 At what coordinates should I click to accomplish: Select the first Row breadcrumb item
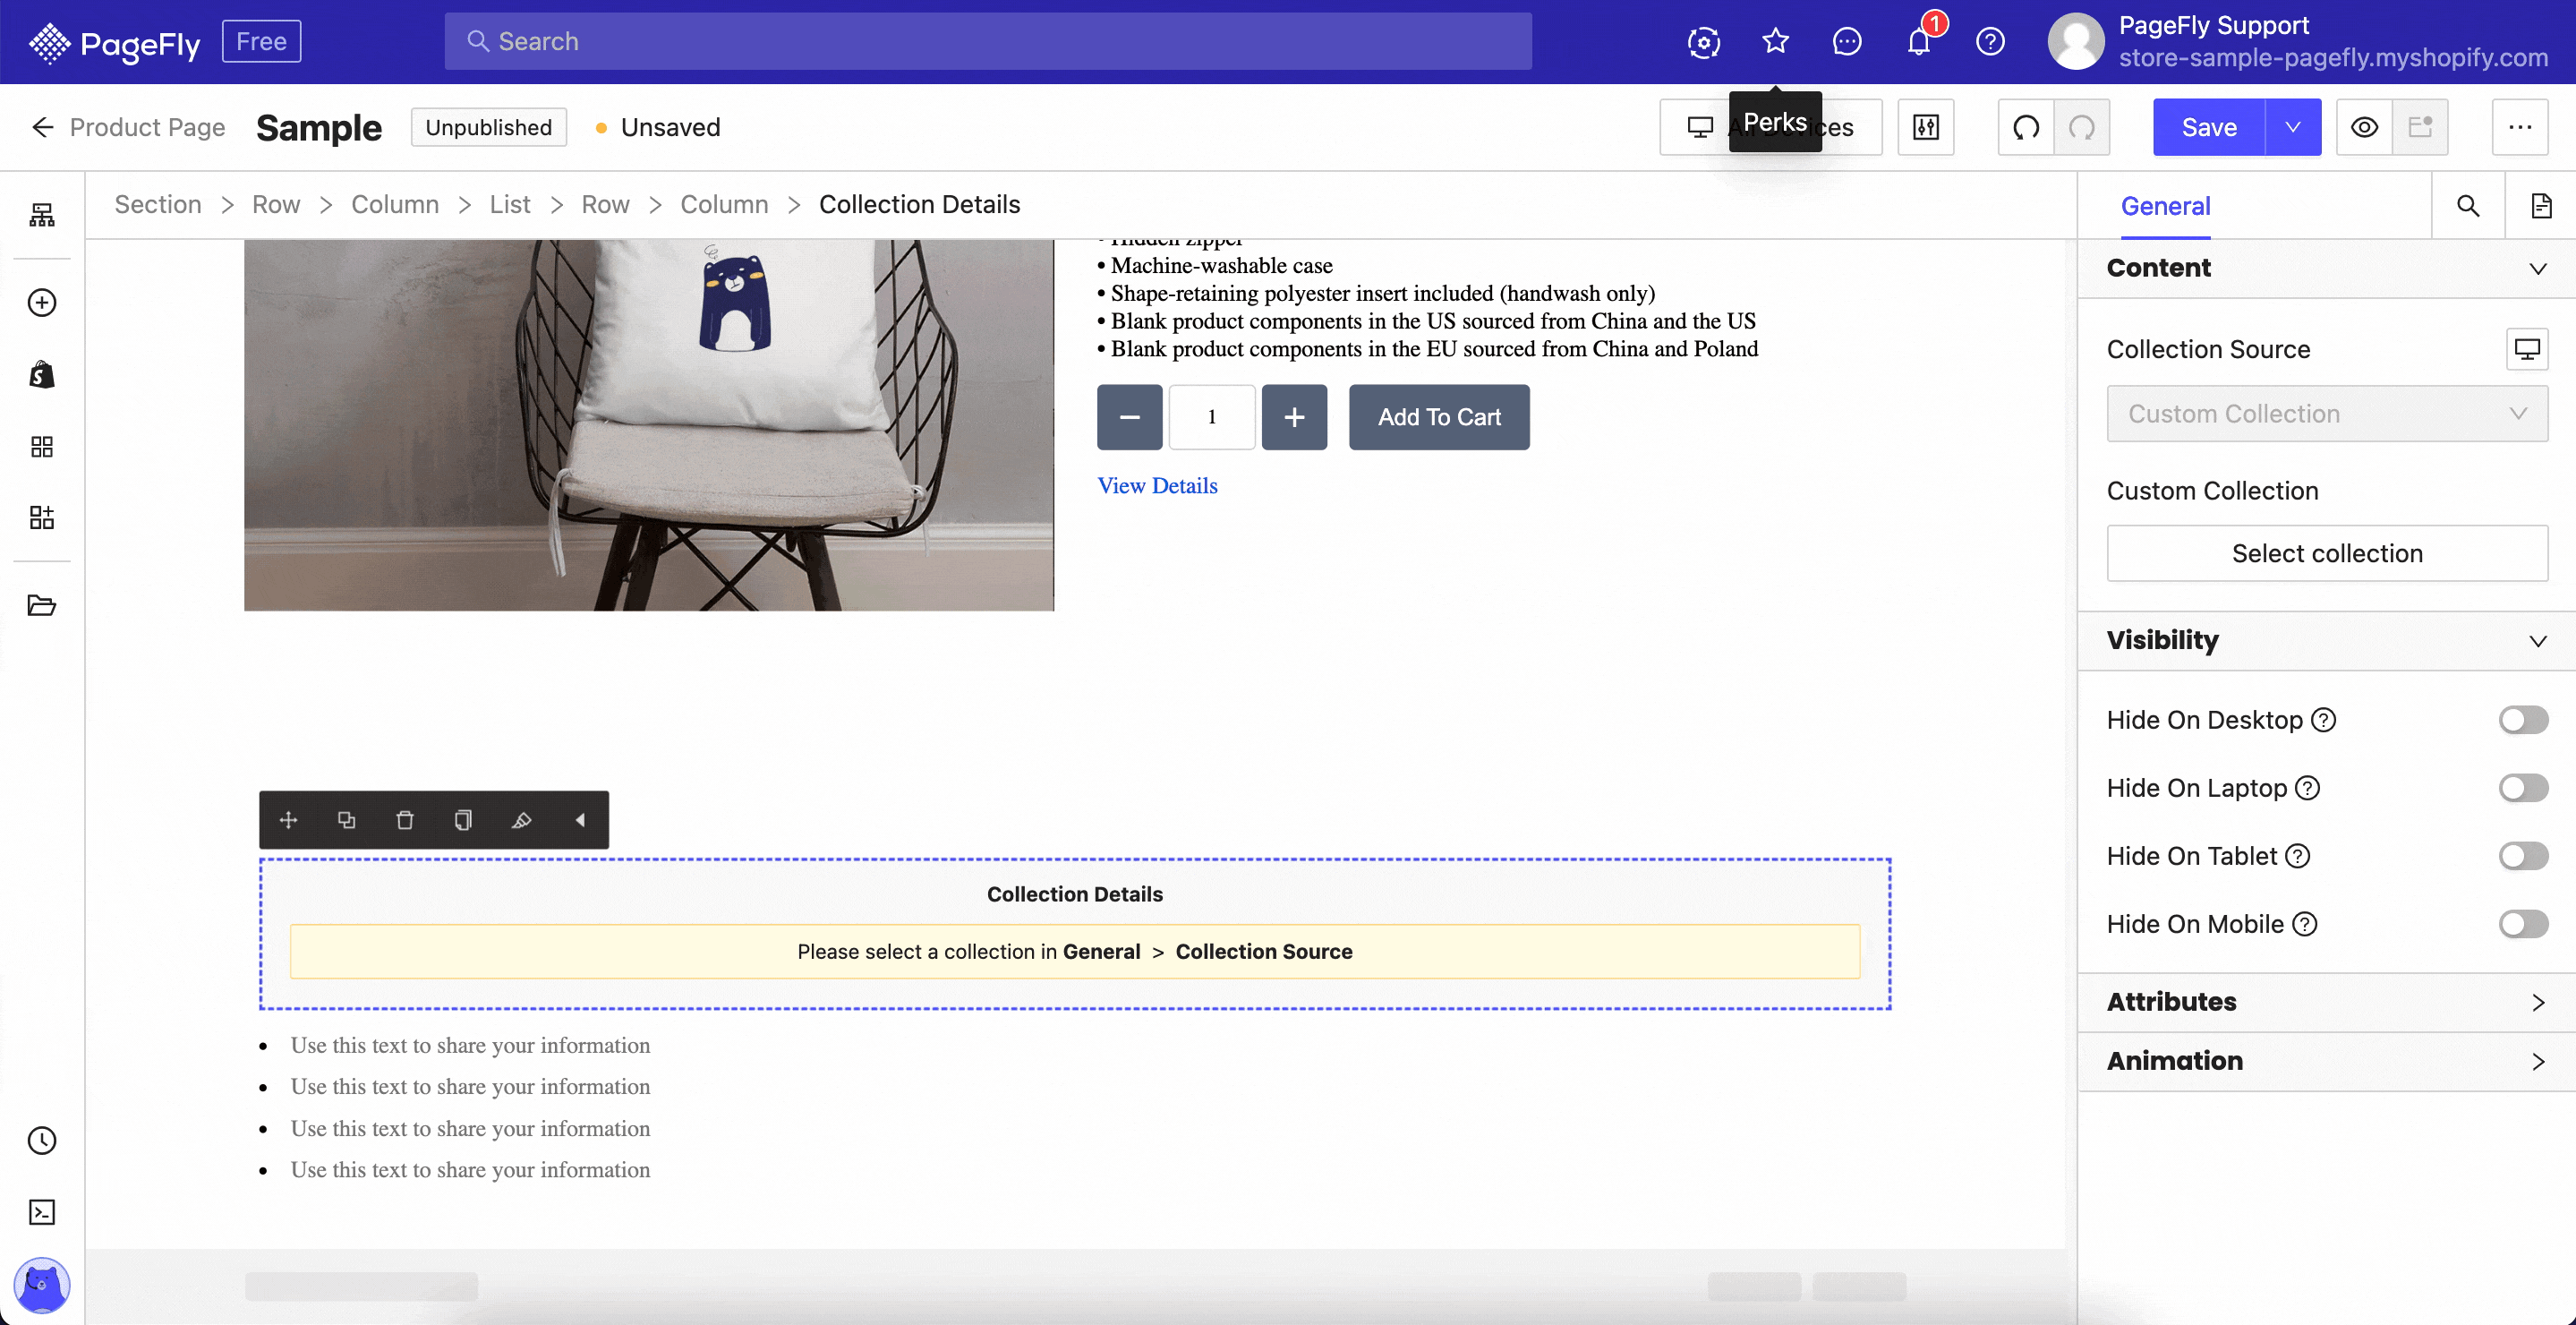pyautogui.click(x=276, y=204)
